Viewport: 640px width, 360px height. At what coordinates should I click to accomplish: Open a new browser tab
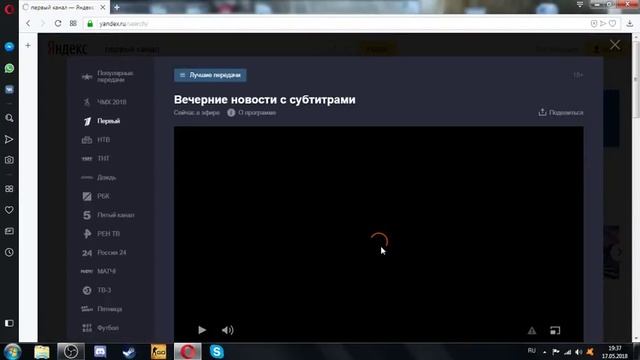pyautogui.click(x=117, y=7)
